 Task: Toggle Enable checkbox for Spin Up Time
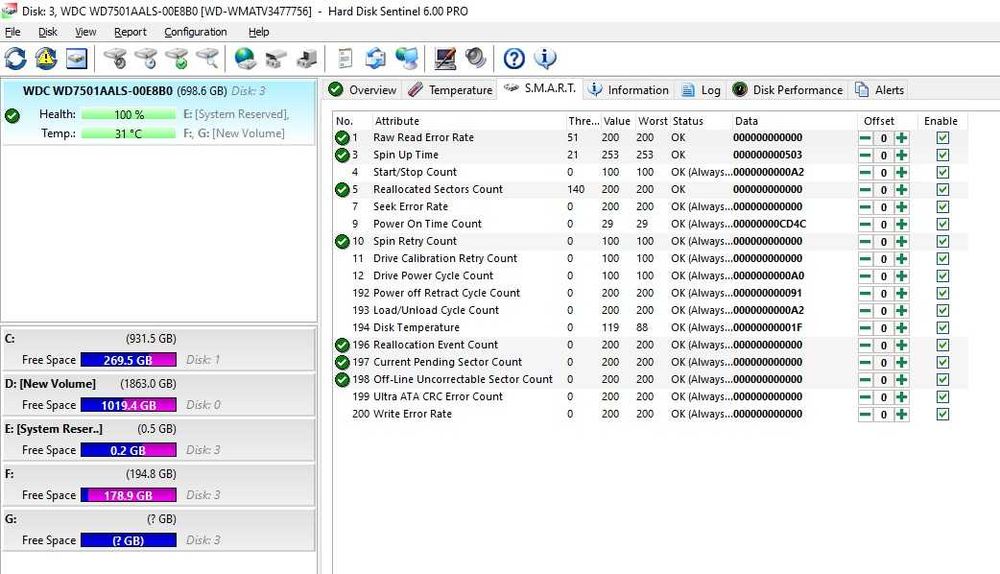tap(943, 155)
